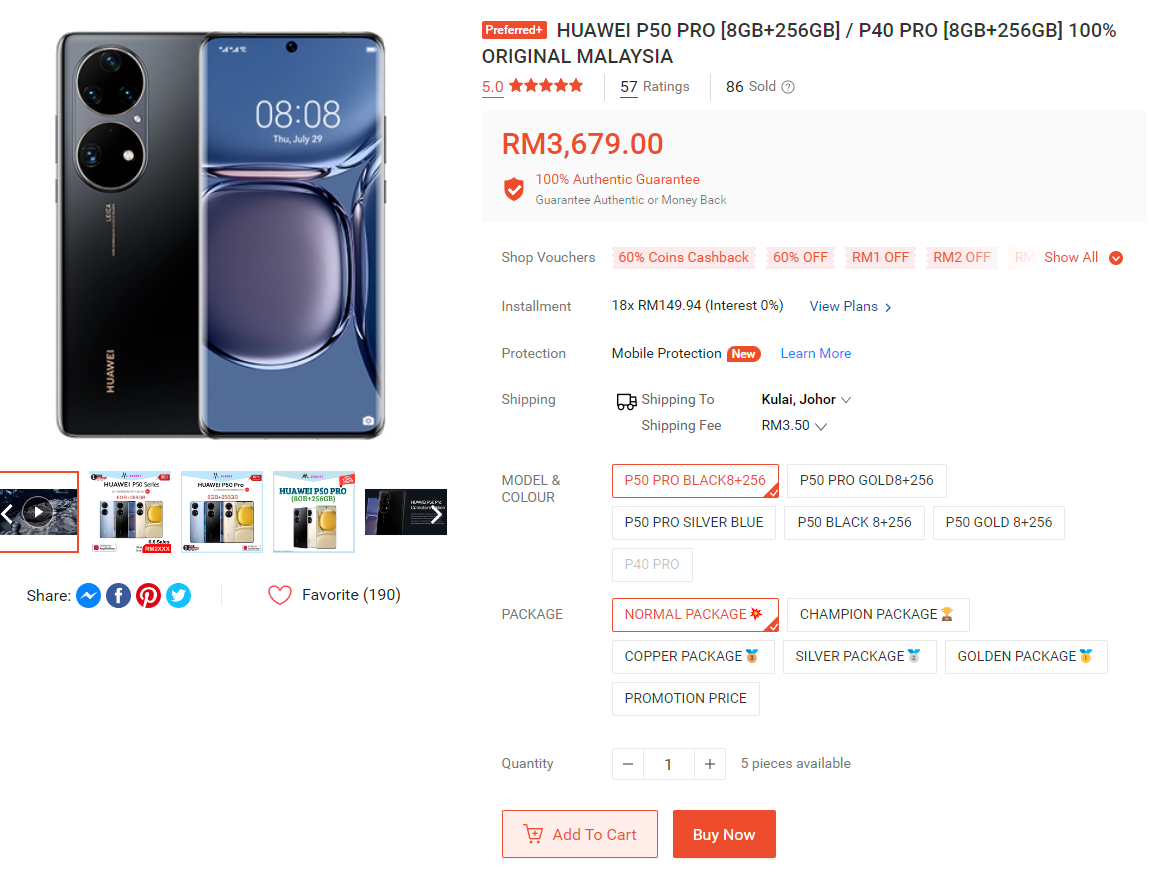Select P50 PRO GOLD8+256 model

click(x=866, y=481)
